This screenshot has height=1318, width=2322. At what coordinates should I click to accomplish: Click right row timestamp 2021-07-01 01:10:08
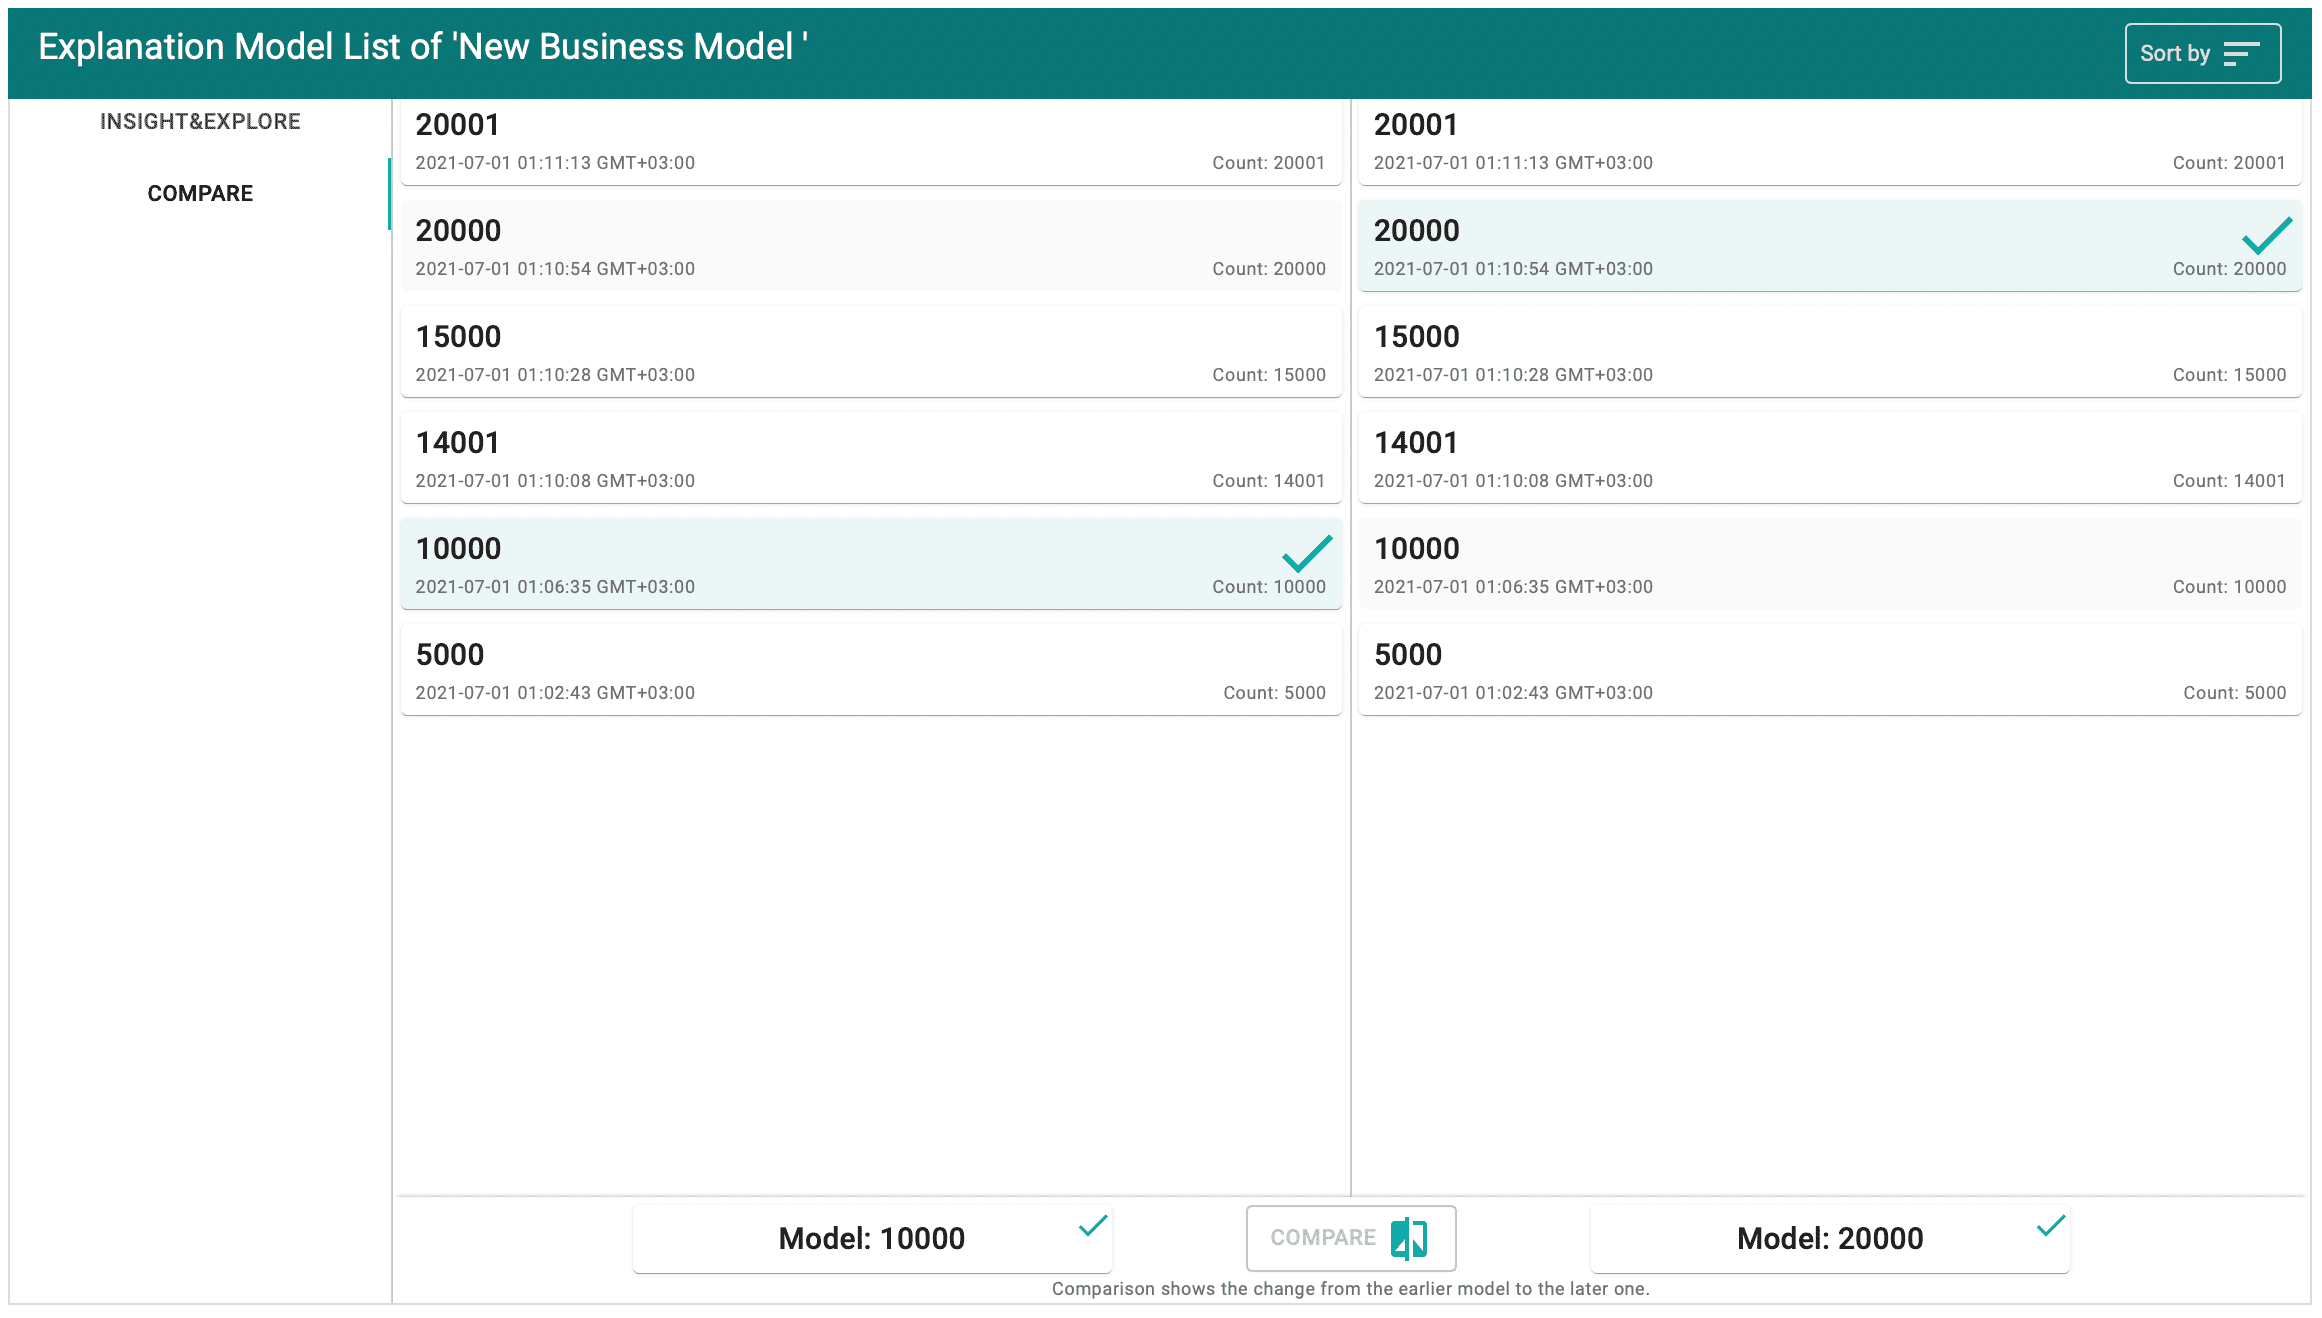(1513, 481)
